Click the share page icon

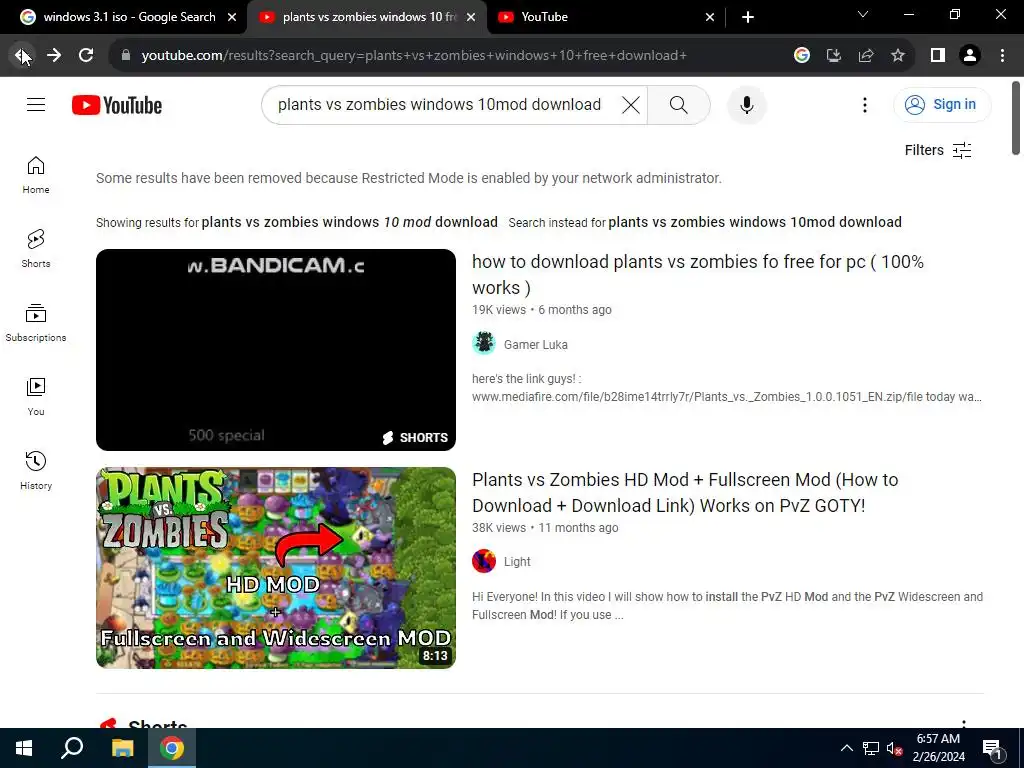pos(866,56)
